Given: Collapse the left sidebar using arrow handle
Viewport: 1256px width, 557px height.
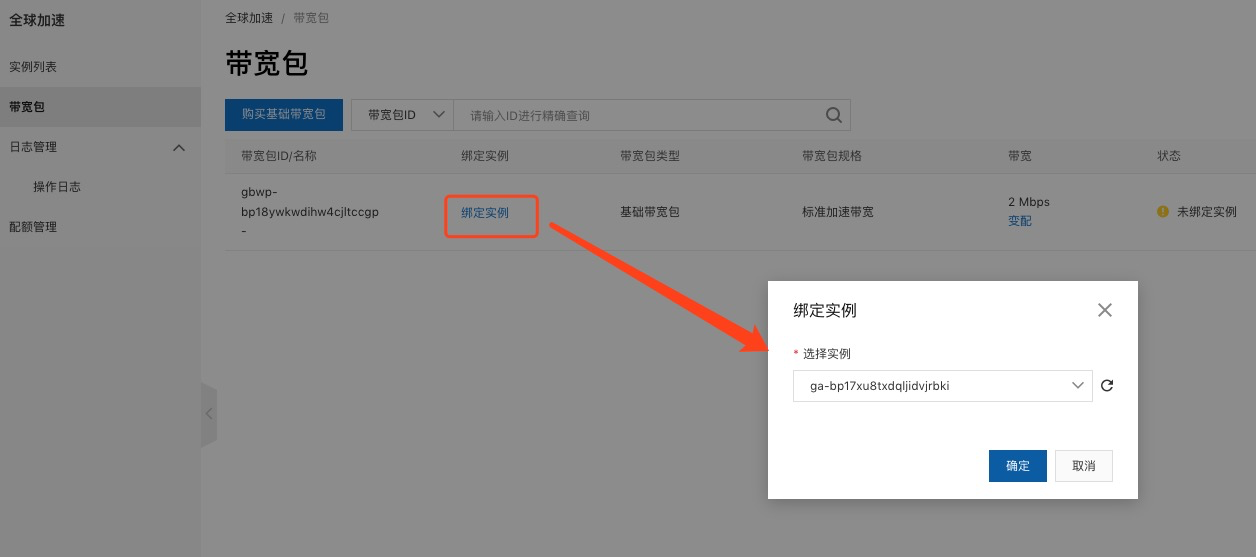Looking at the screenshot, I should point(209,414).
